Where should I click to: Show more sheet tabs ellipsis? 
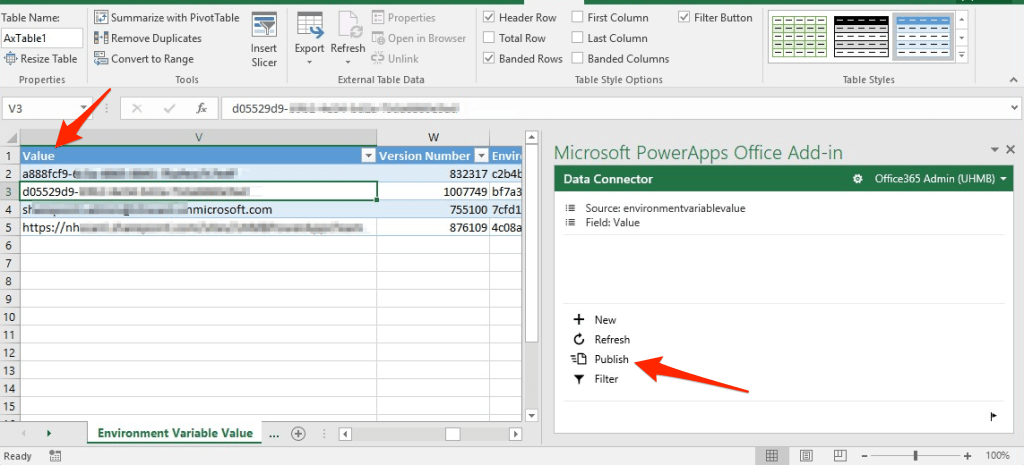click(274, 434)
